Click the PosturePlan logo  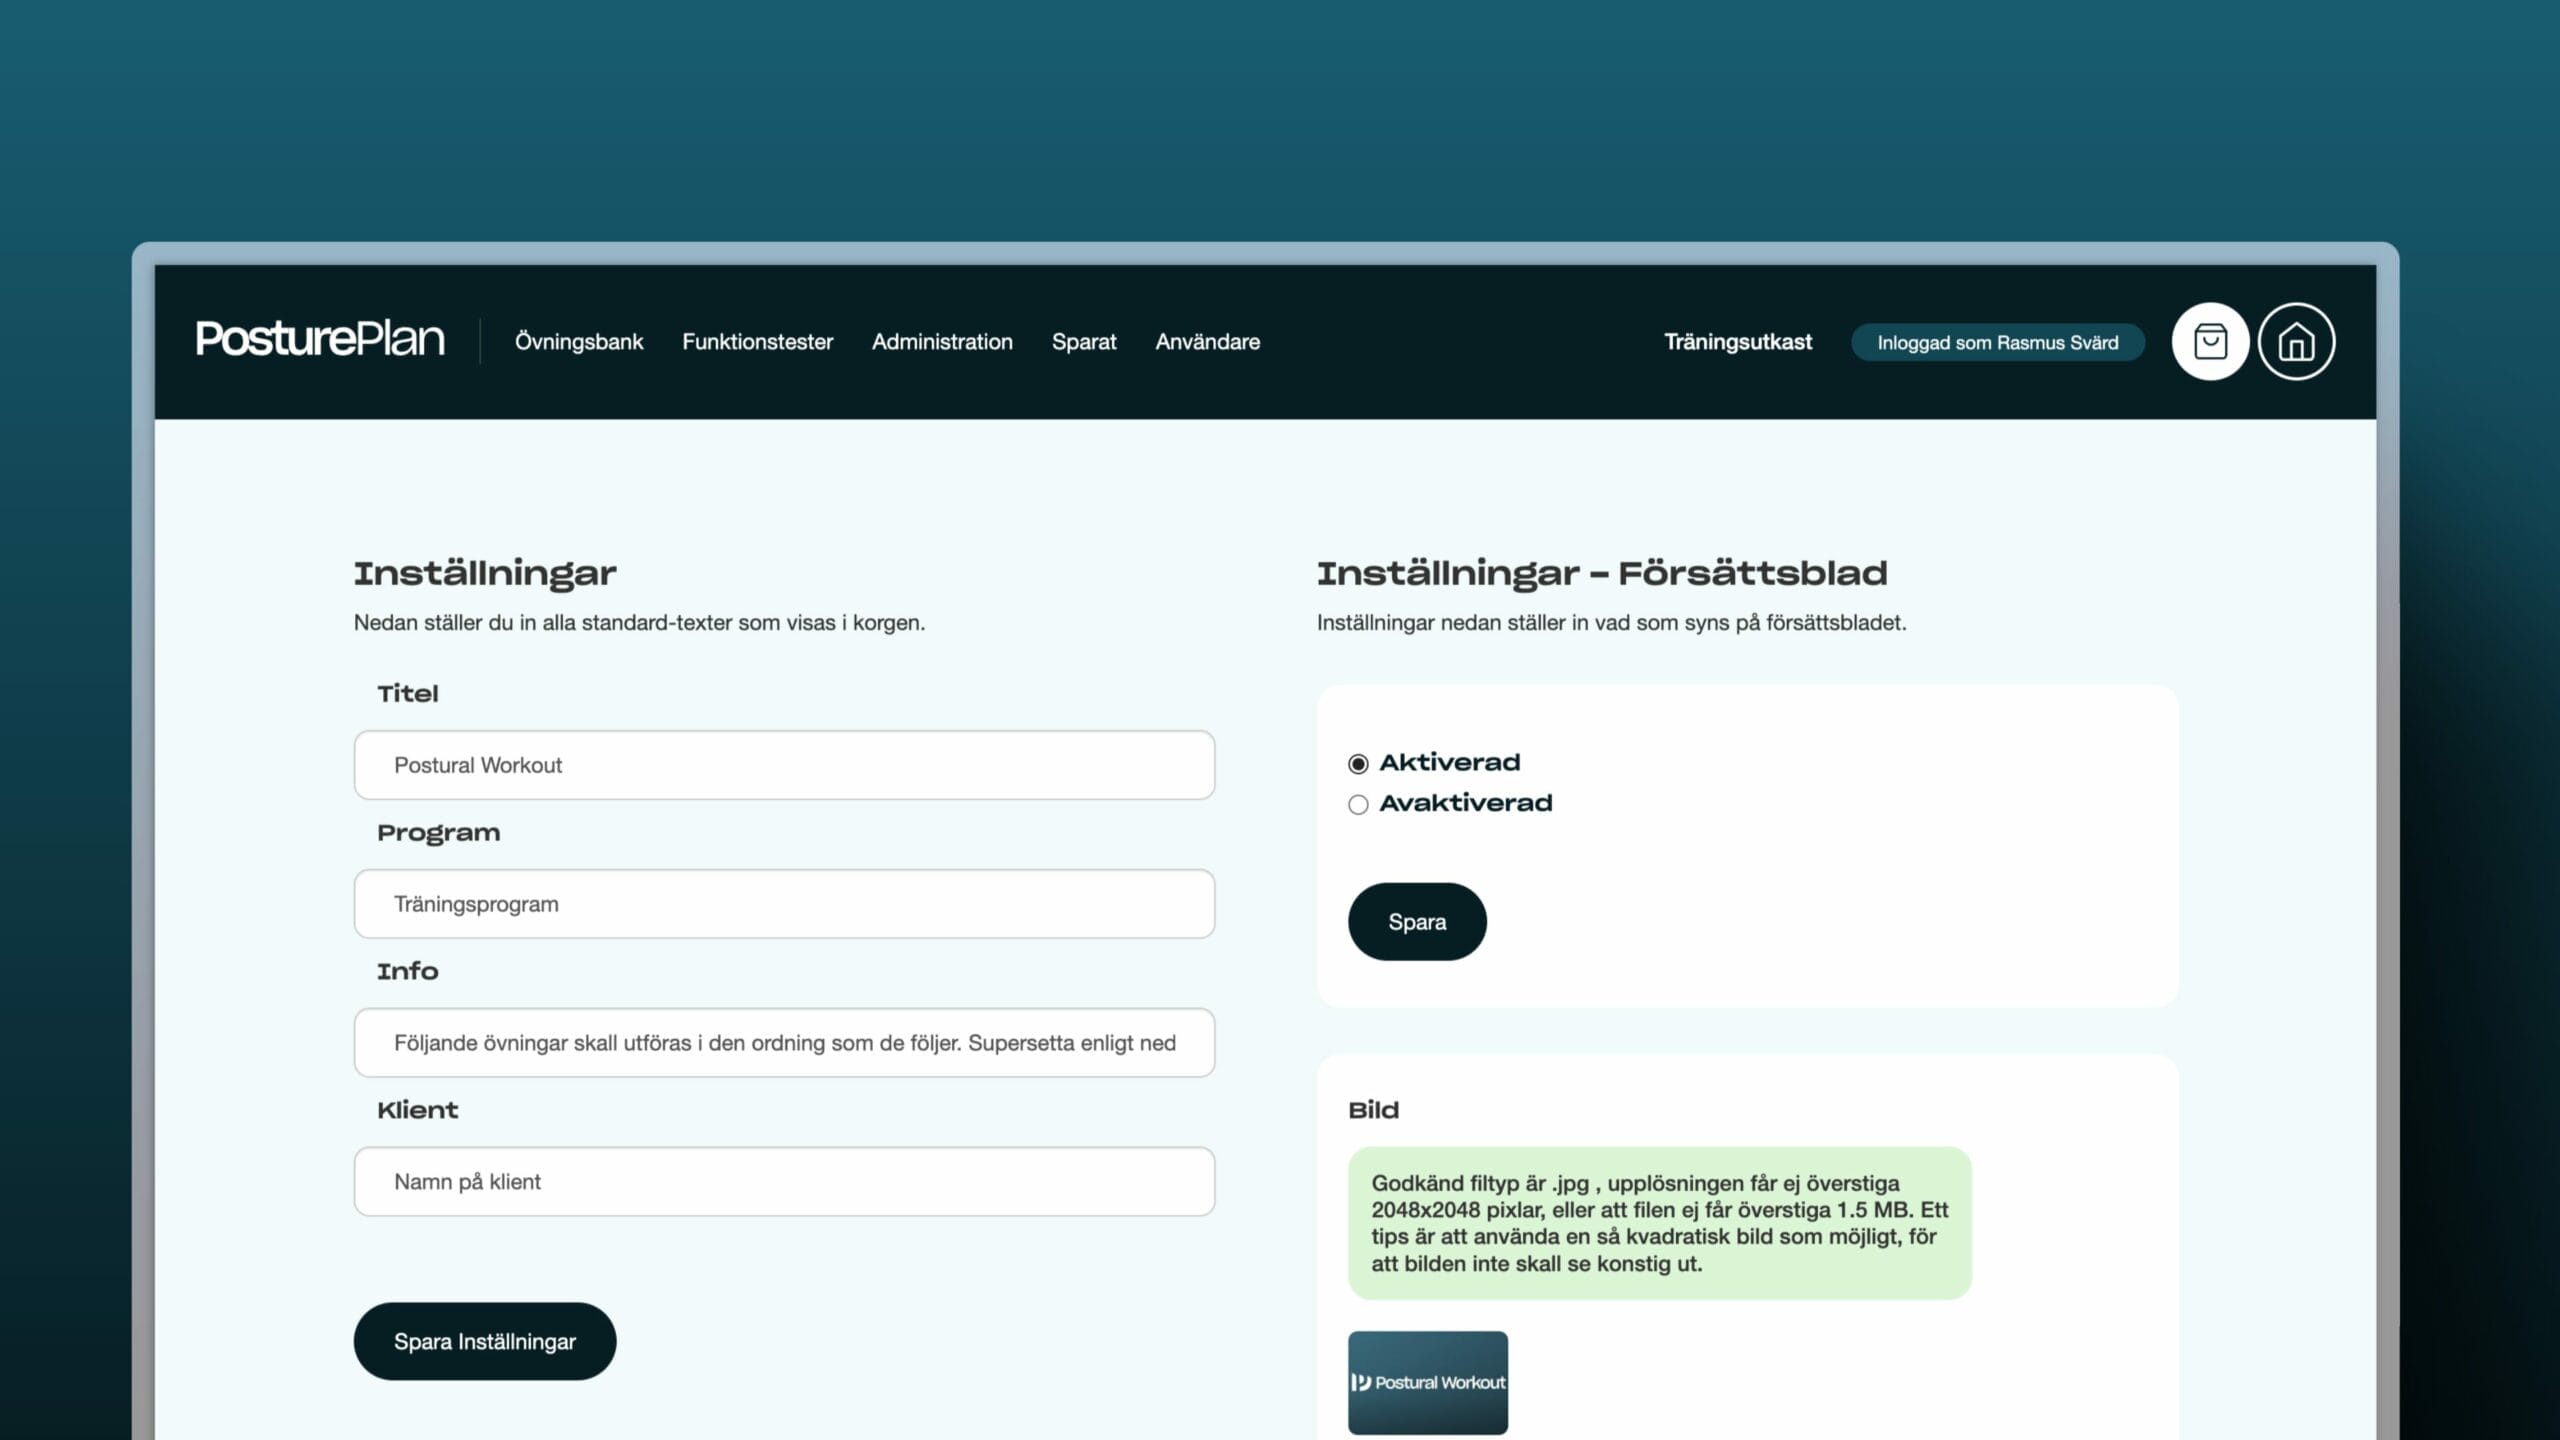[x=320, y=340]
